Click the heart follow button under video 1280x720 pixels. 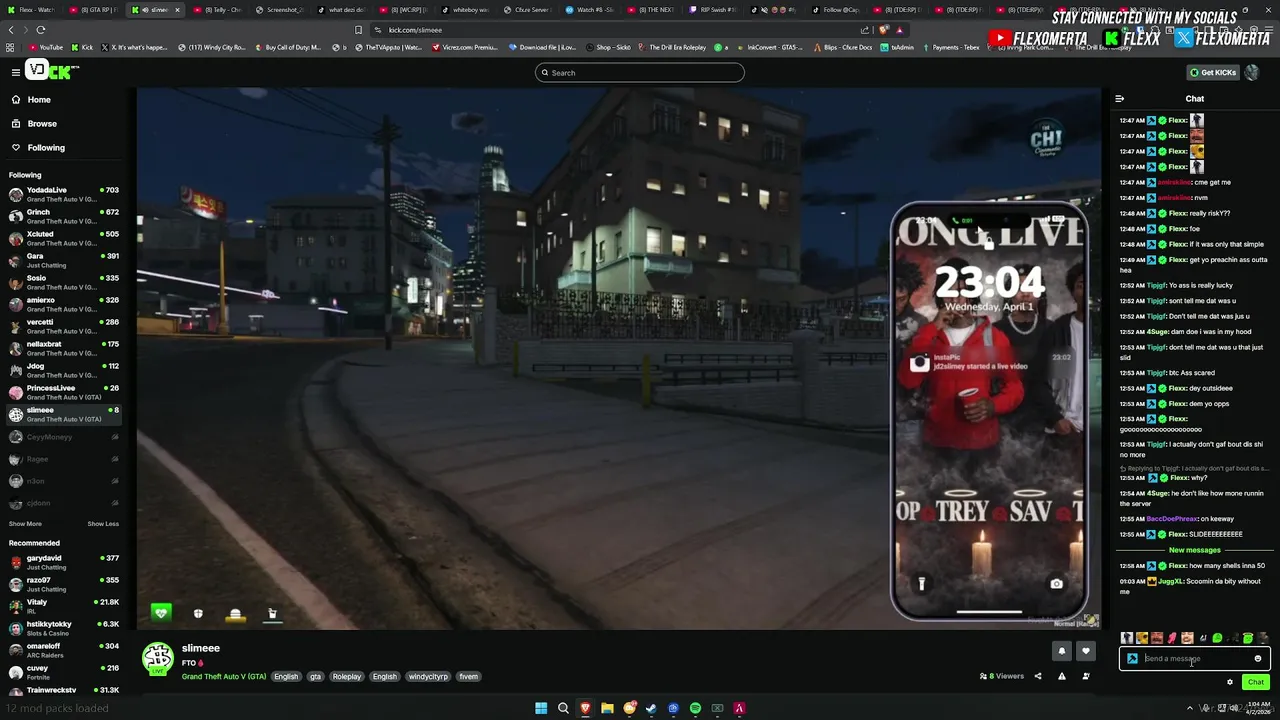pyautogui.click(x=1086, y=651)
